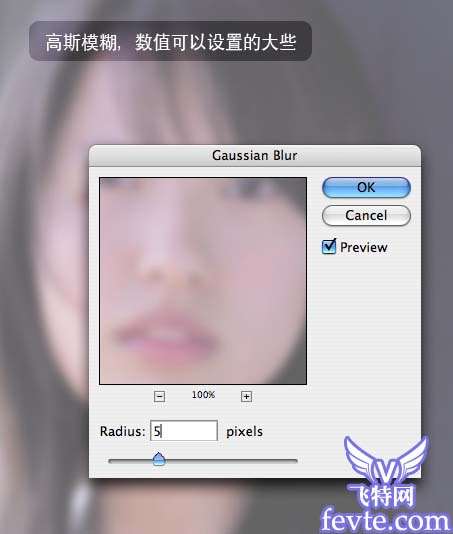Viewport: 453px width, 534px height.
Task: Click the 100% zoom level text
Action: pyautogui.click(x=203, y=395)
